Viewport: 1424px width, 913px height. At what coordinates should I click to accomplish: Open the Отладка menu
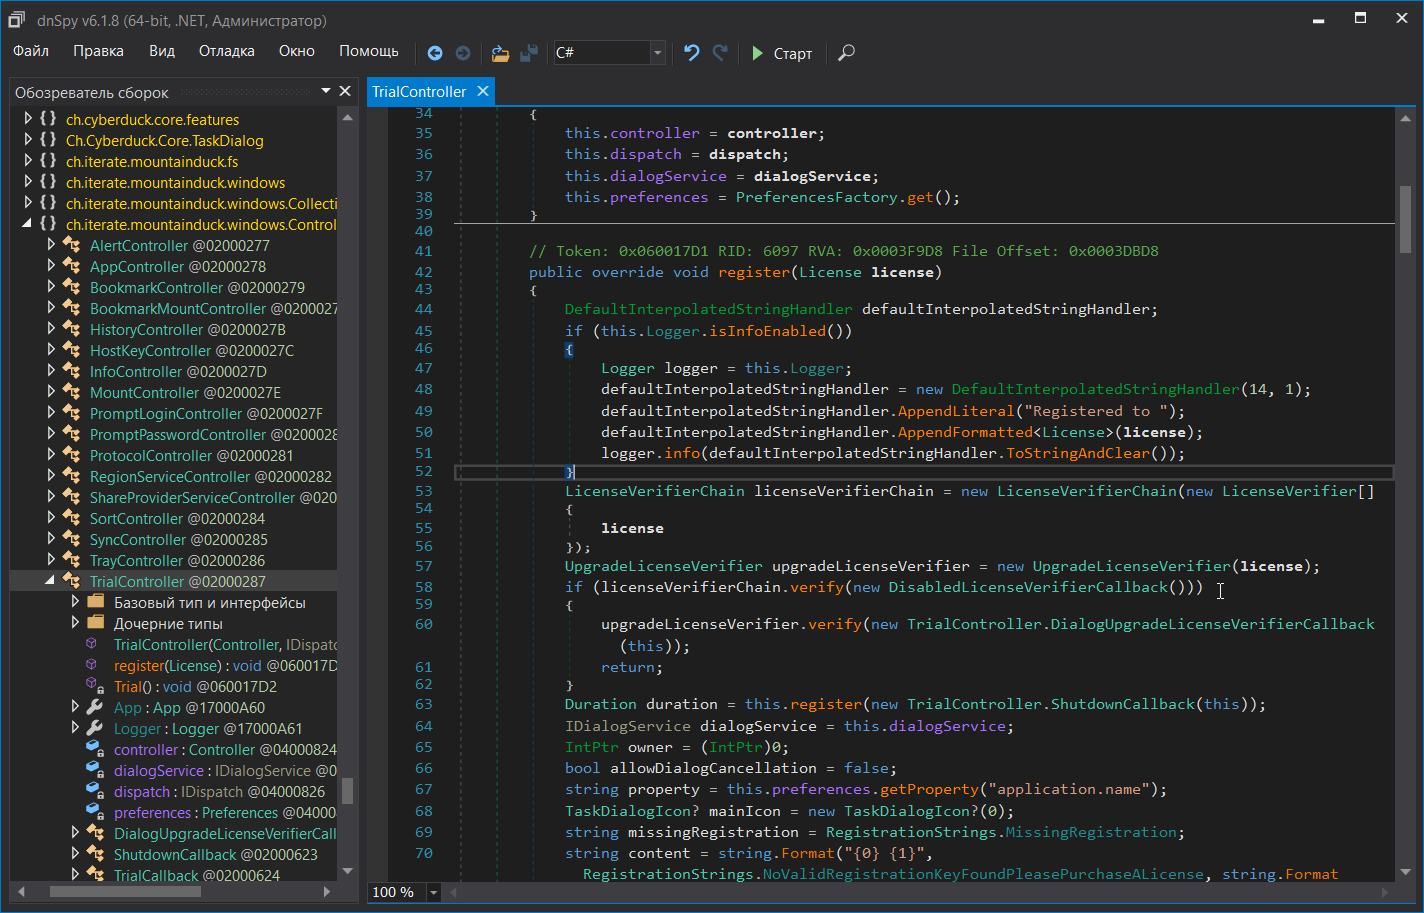click(226, 51)
